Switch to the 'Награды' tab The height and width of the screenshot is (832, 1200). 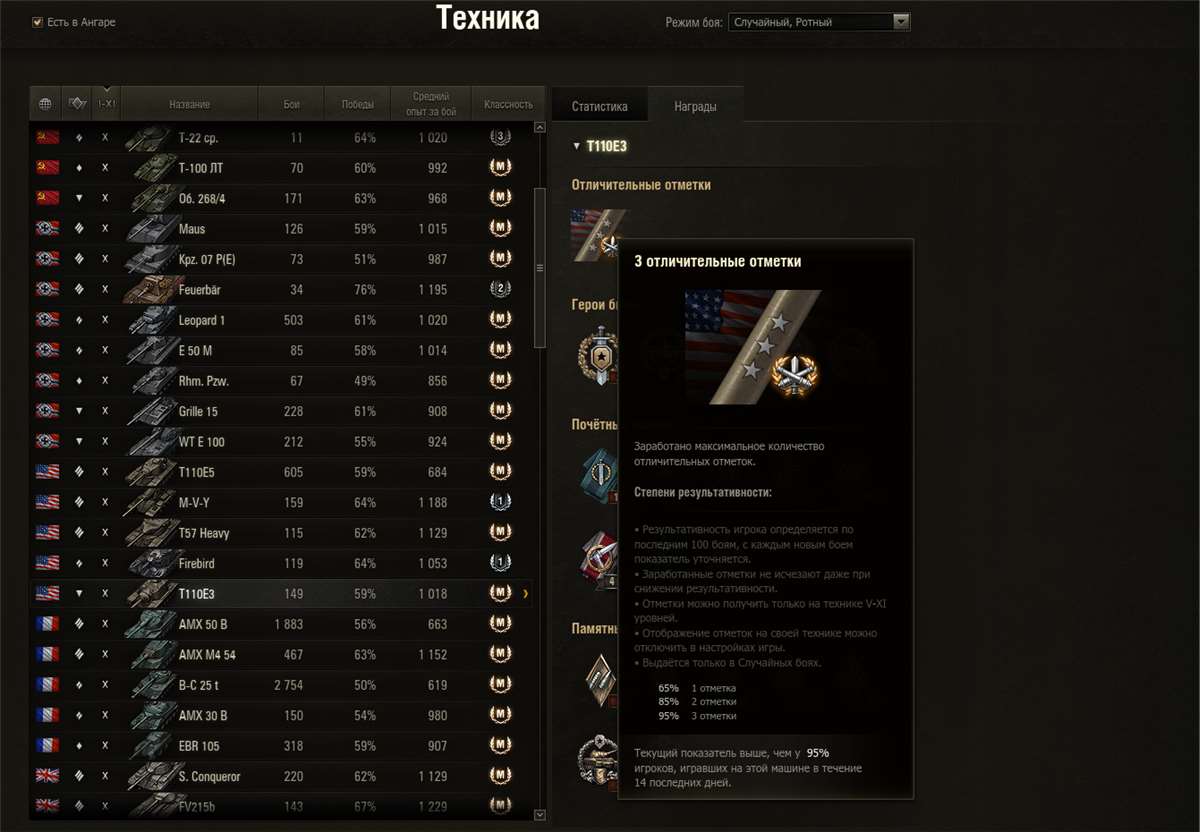point(695,106)
